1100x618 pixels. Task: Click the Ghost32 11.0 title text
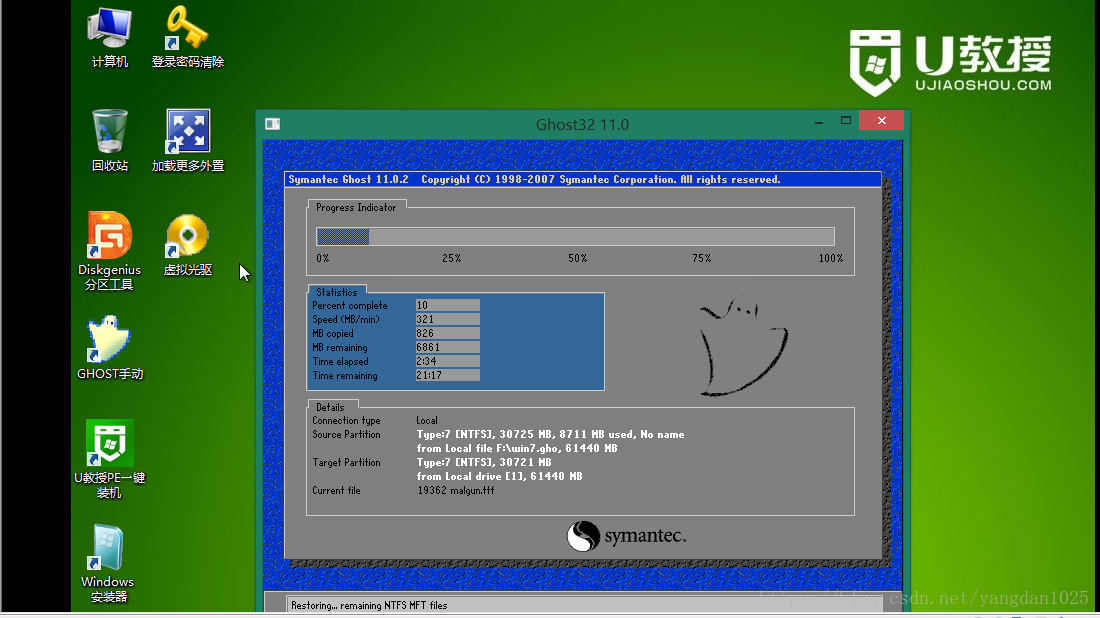point(582,124)
